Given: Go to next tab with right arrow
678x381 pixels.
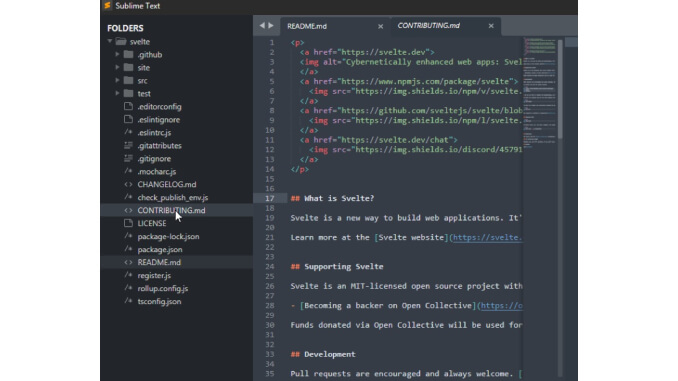Looking at the screenshot, I should (271, 26).
